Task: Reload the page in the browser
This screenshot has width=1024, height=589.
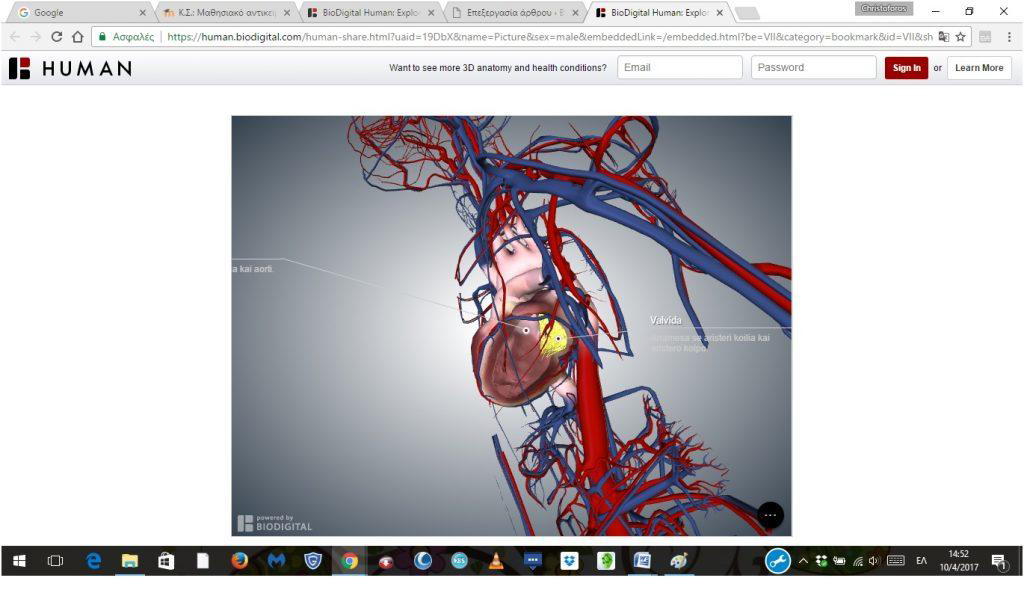Action: point(56,36)
